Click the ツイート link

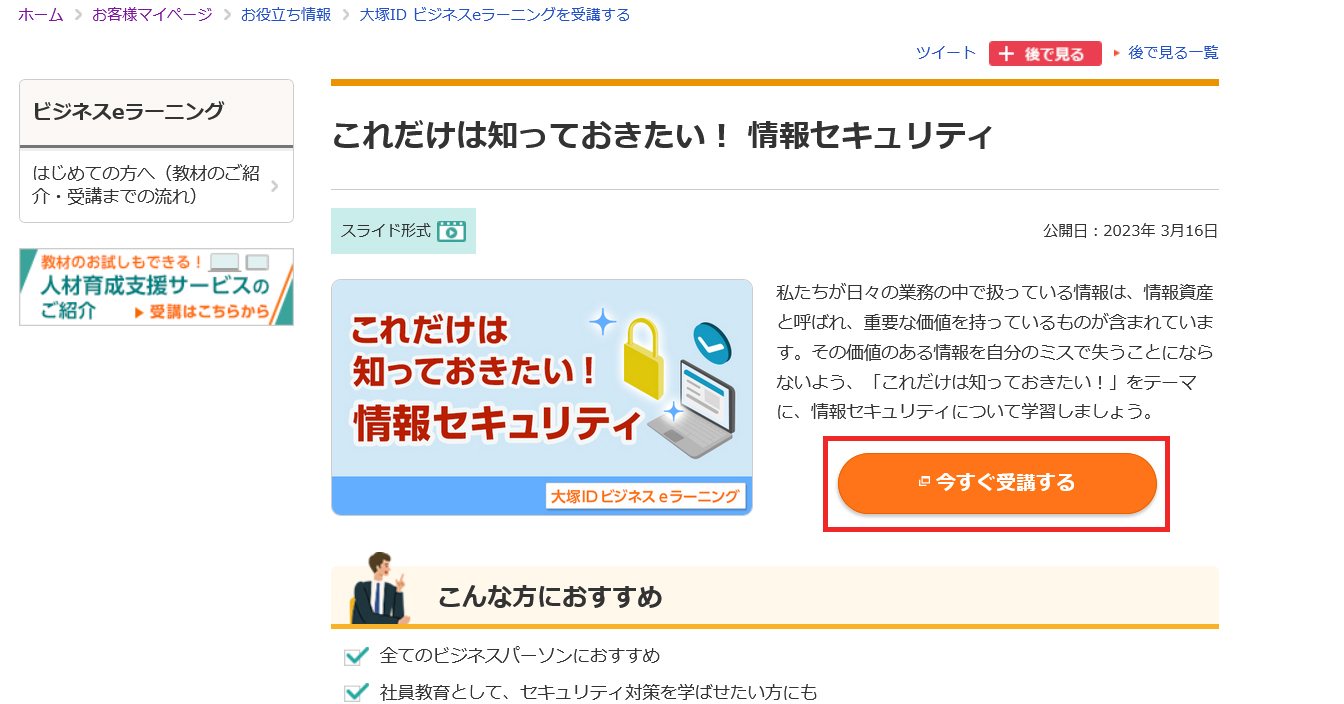click(x=946, y=53)
